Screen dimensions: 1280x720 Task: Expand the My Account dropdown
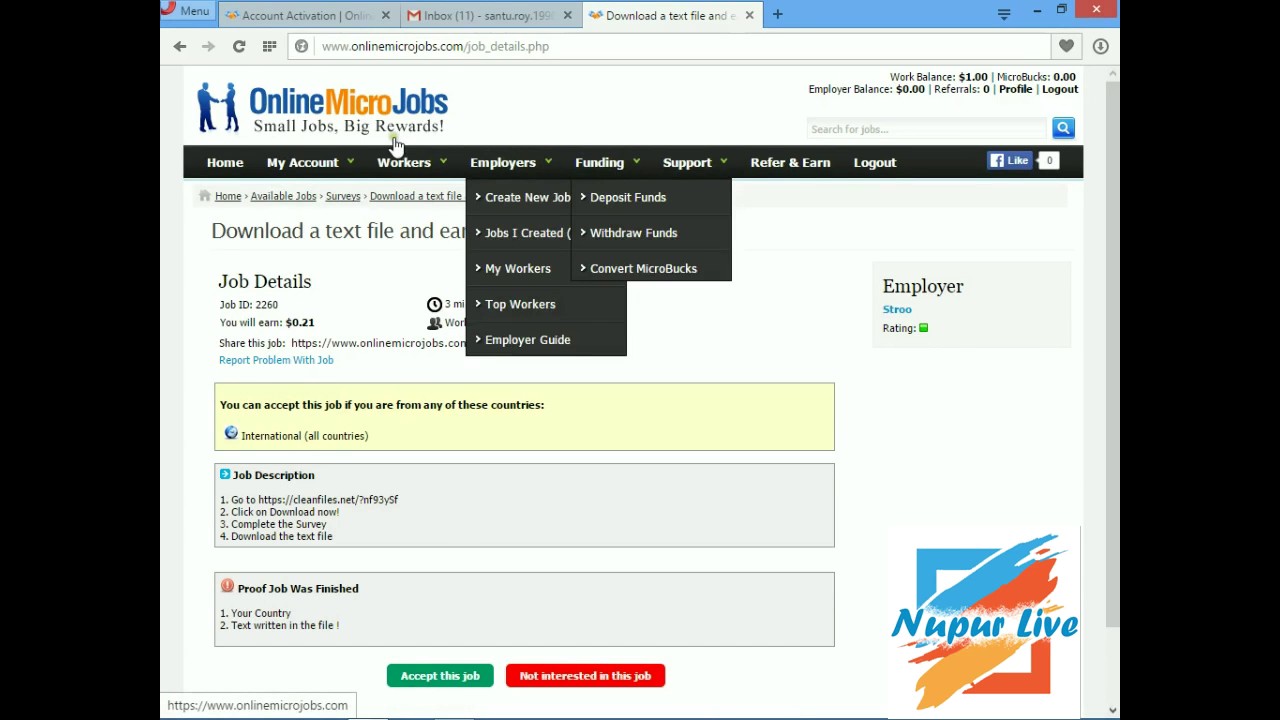pos(310,162)
